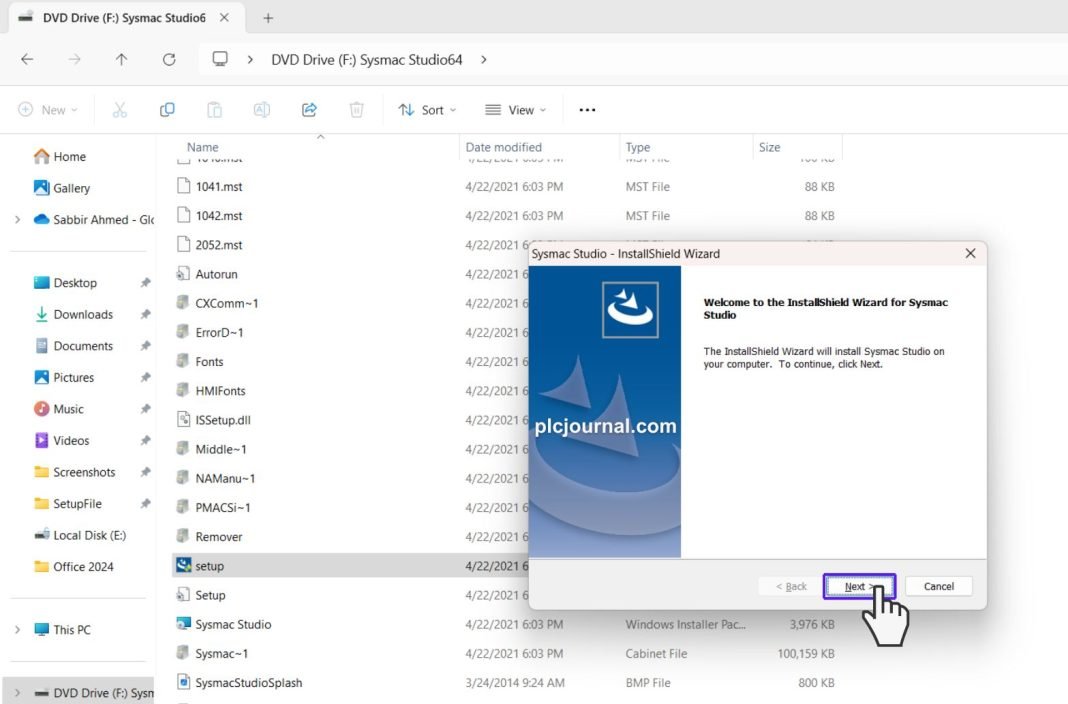The height and width of the screenshot is (704, 1068).
Task: Click the Paste icon in the toolbar
Action: [x=214, y=109]
